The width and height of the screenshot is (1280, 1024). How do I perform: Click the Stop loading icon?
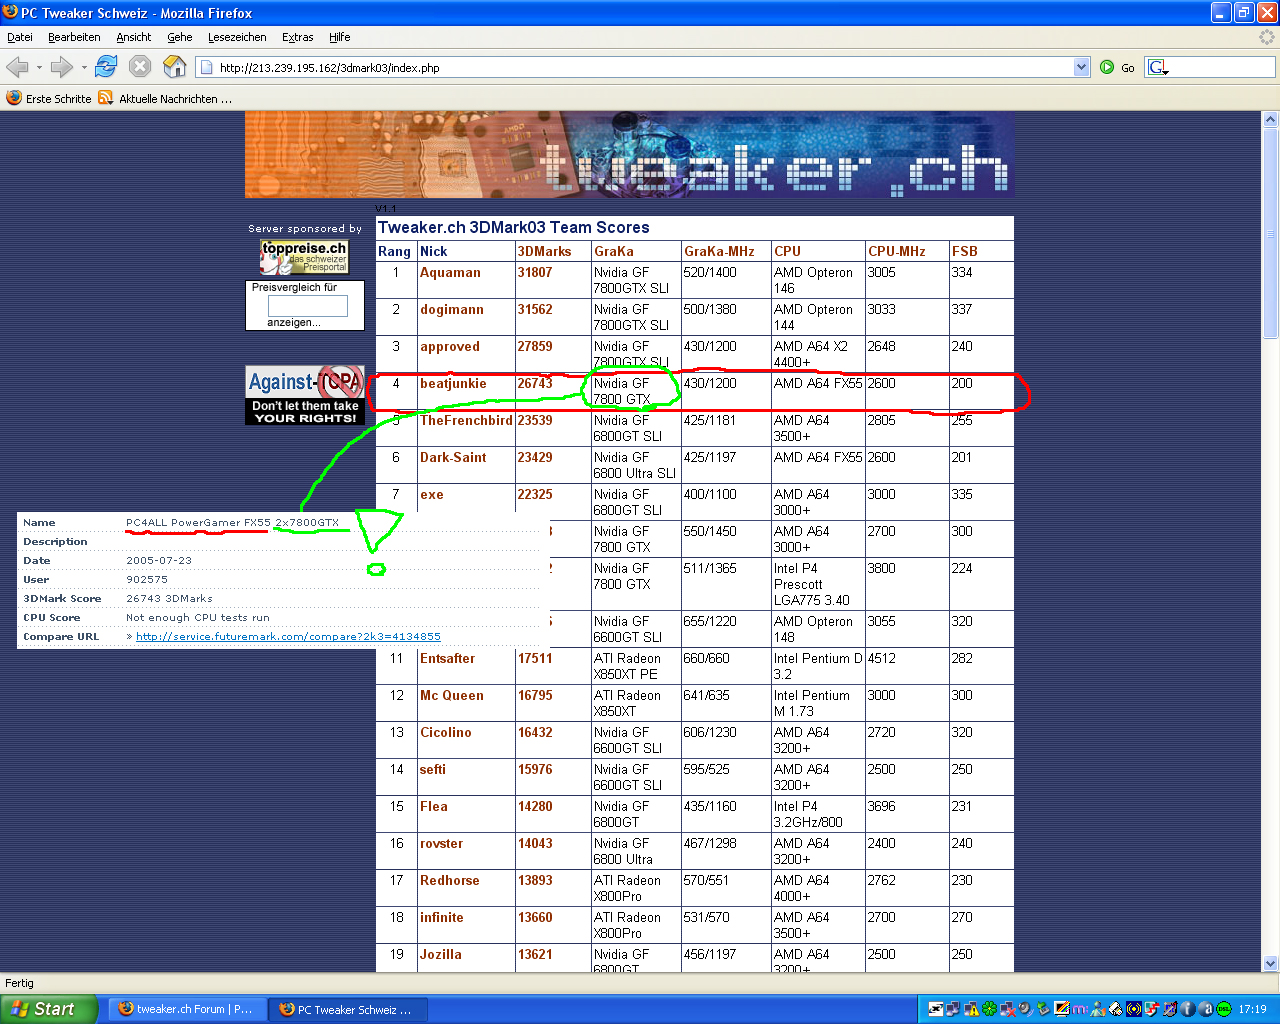pyautogui.click(x=140, y=67)
